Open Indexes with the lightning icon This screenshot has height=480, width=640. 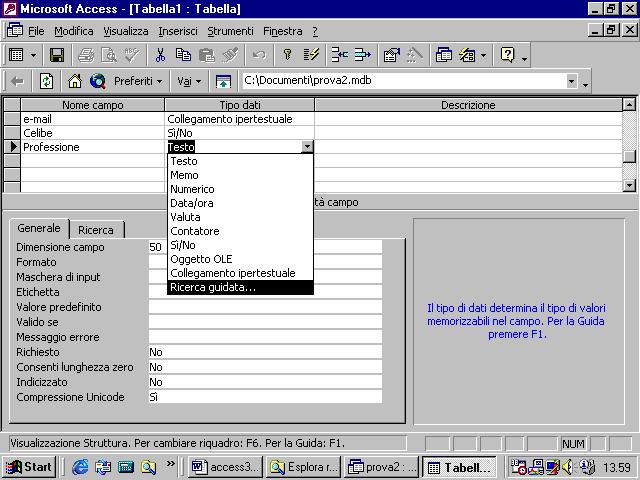[x=311, y=55]
